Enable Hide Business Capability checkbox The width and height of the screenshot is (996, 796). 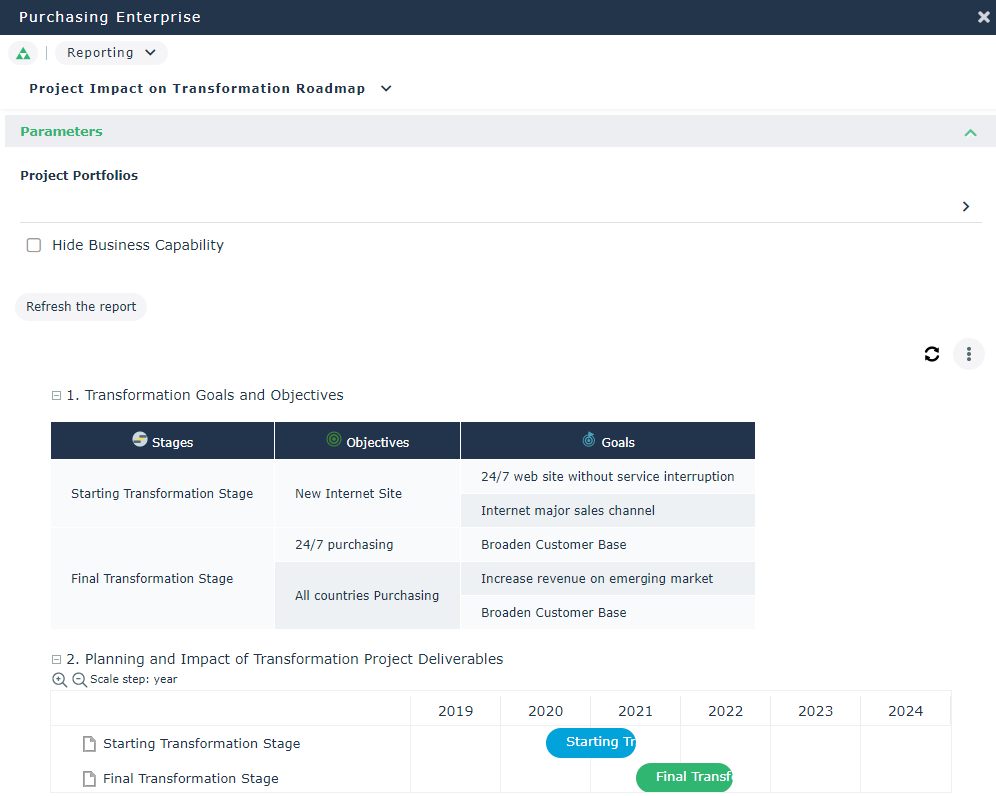click(x=34, y=245)
